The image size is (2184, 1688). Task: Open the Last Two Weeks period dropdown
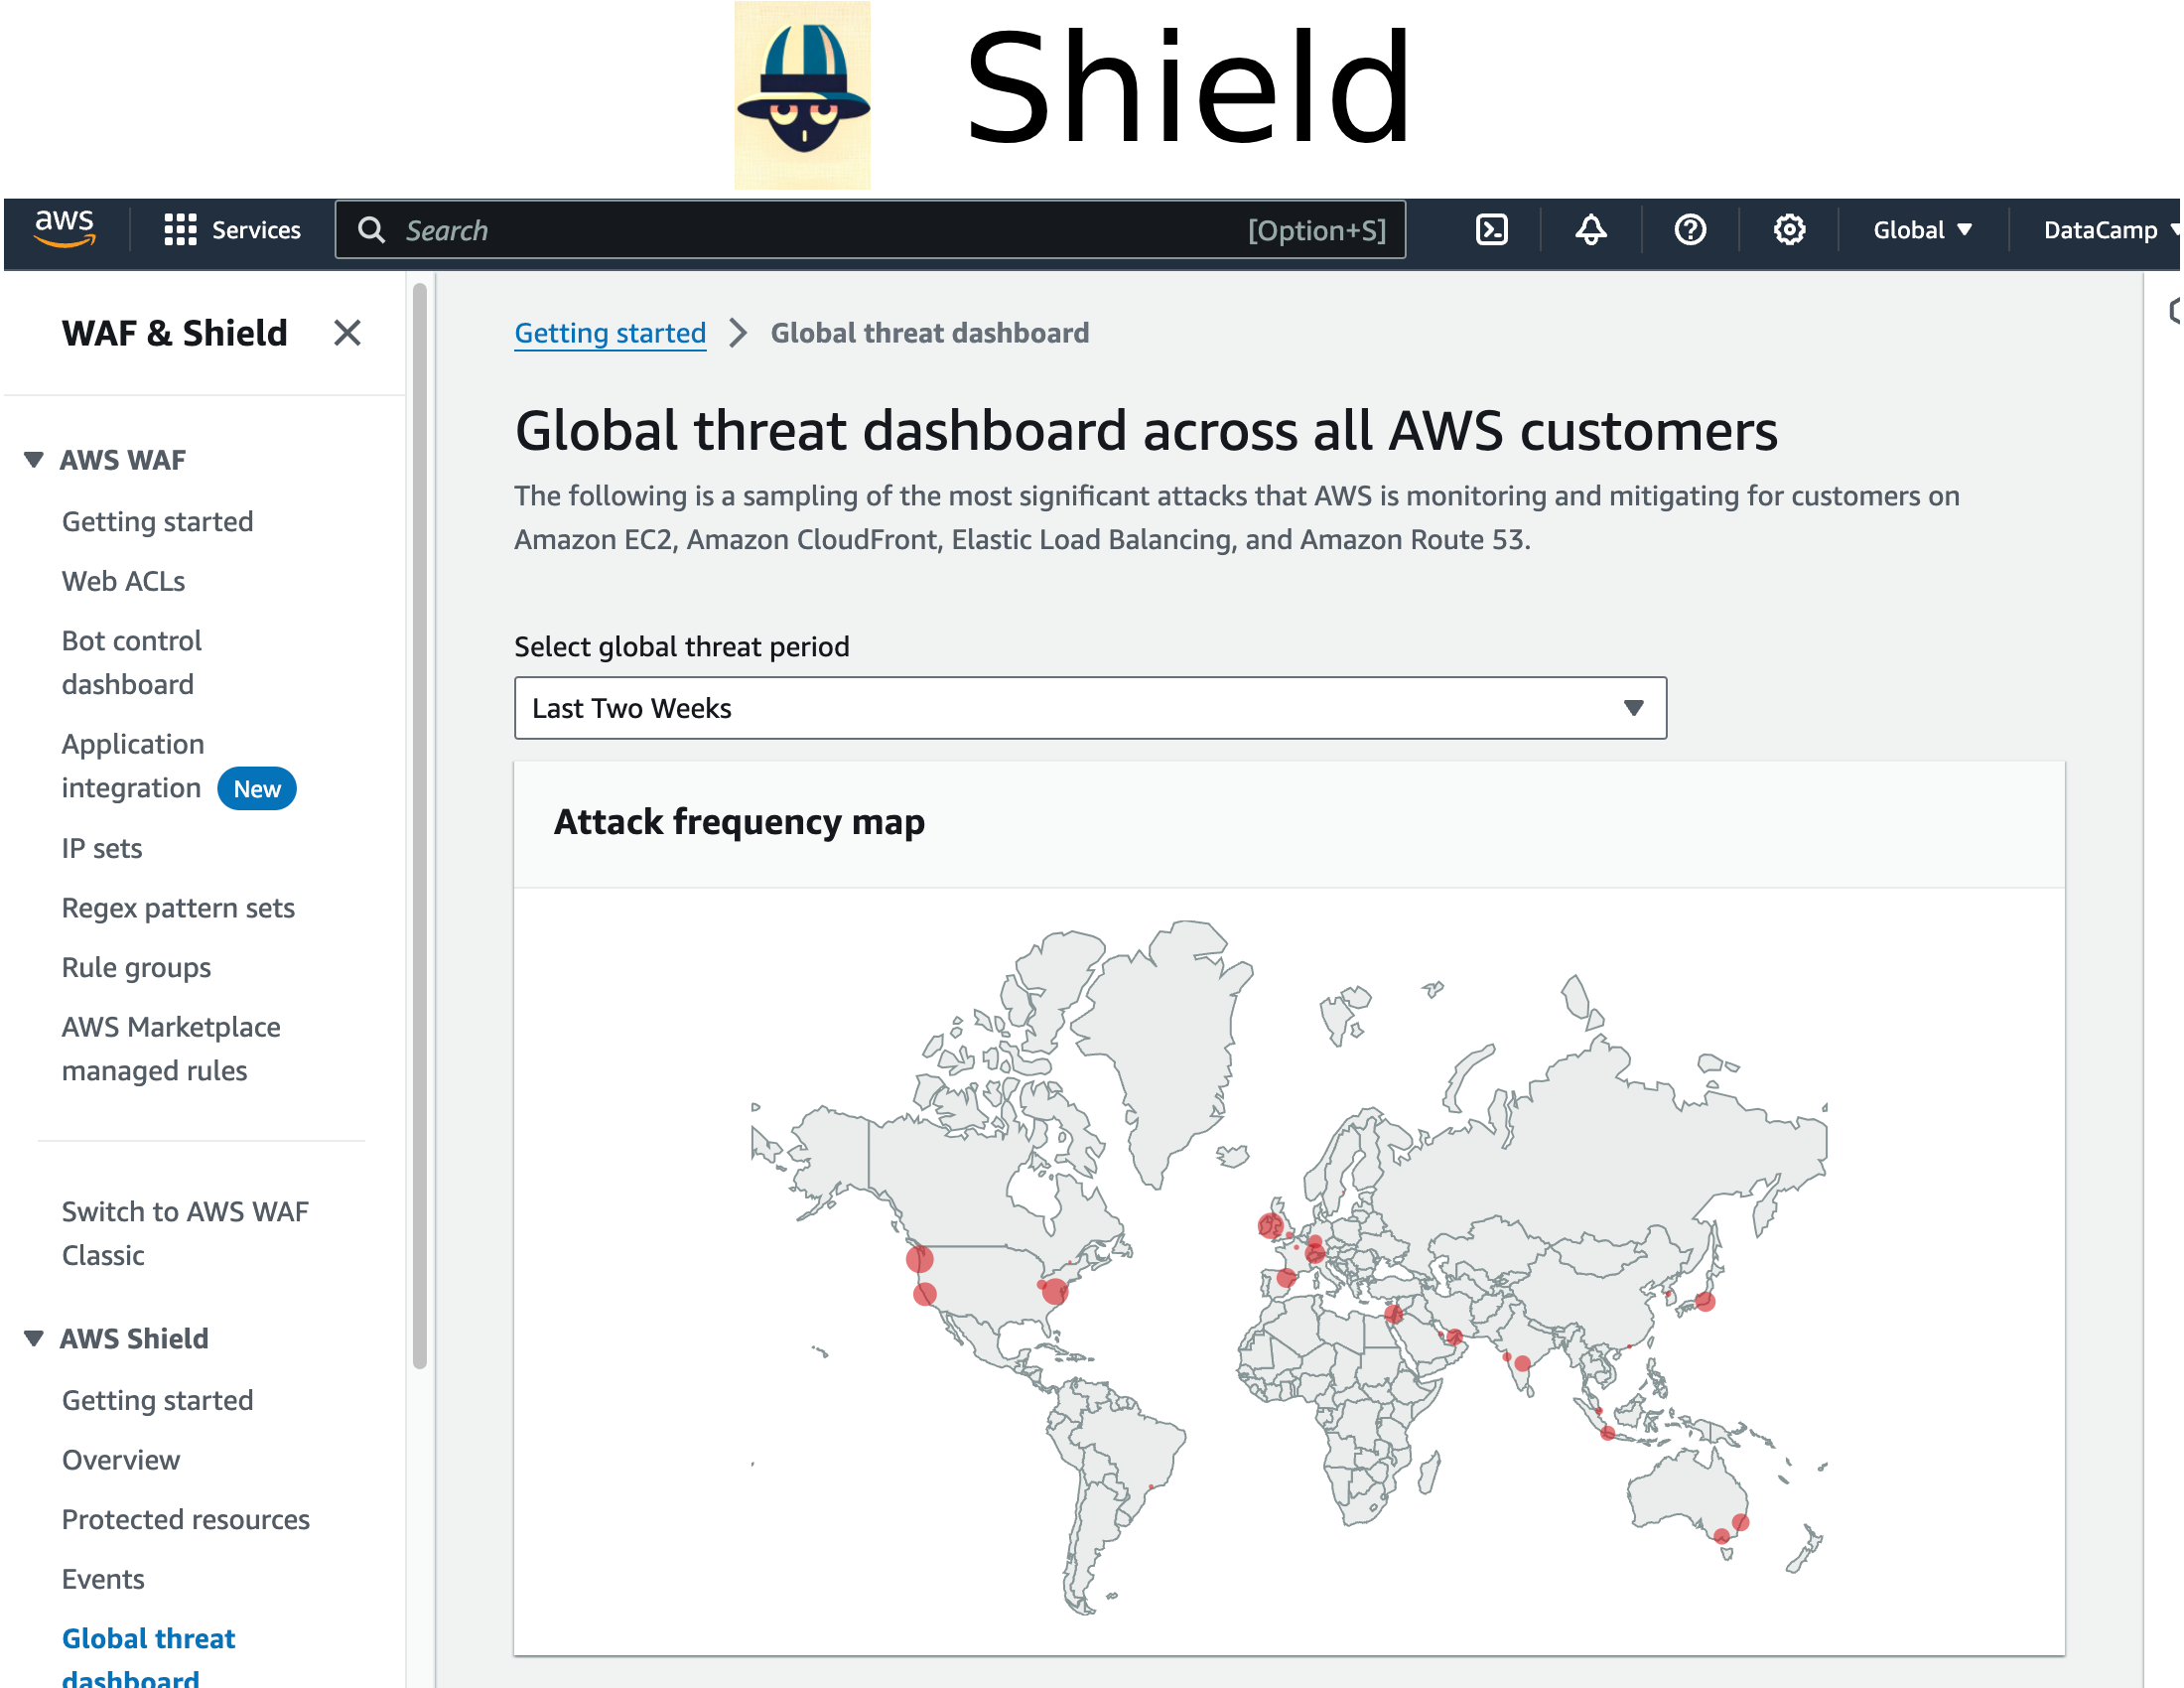[x=1090, y=708]
